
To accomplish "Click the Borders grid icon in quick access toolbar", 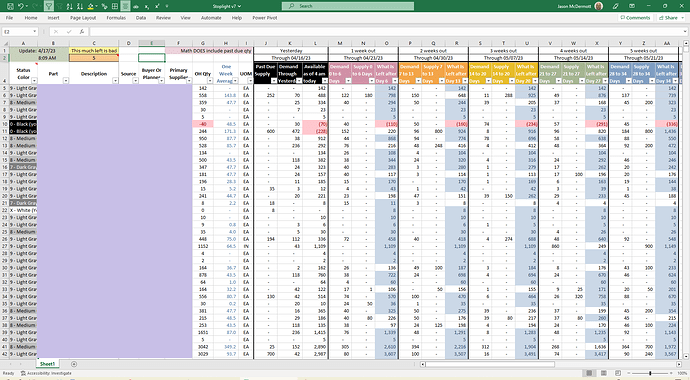I will [x=115, y=6].
